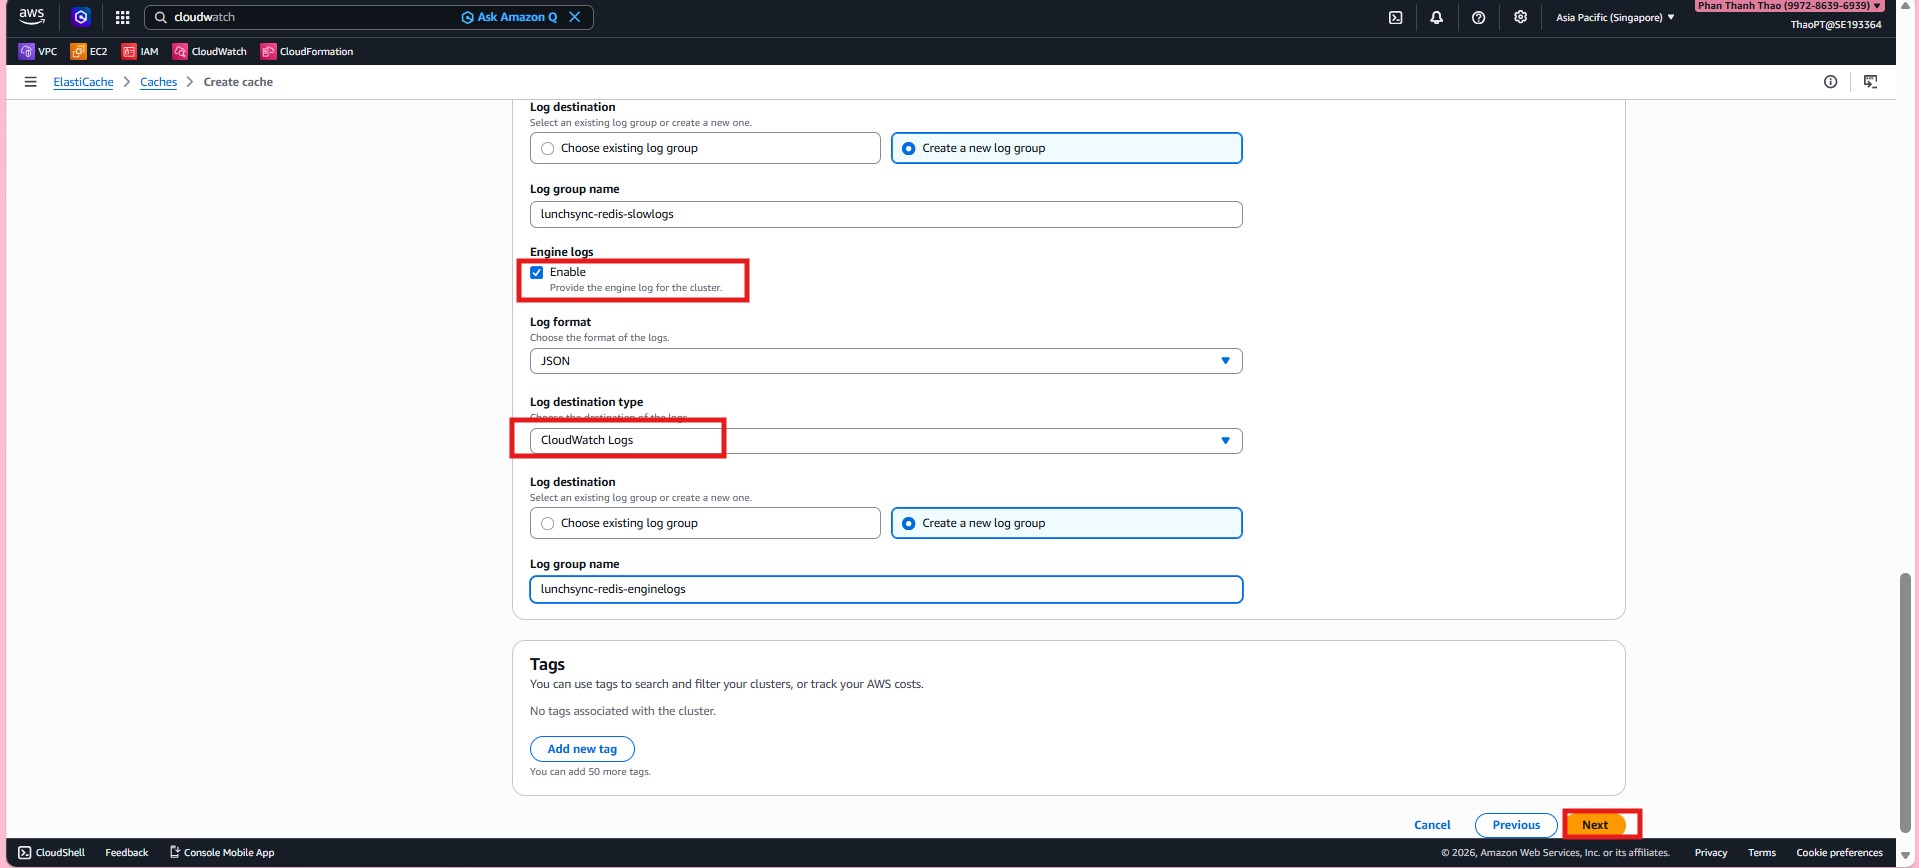Open the AWS home logo
Viewport: 1919px width, 868px height.
tap(32, 16)
